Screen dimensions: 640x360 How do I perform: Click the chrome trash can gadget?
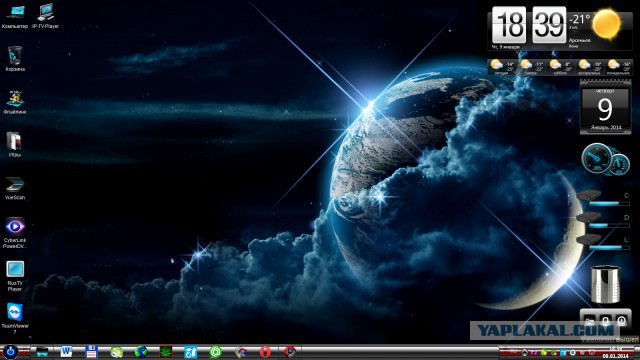(606, 284)
